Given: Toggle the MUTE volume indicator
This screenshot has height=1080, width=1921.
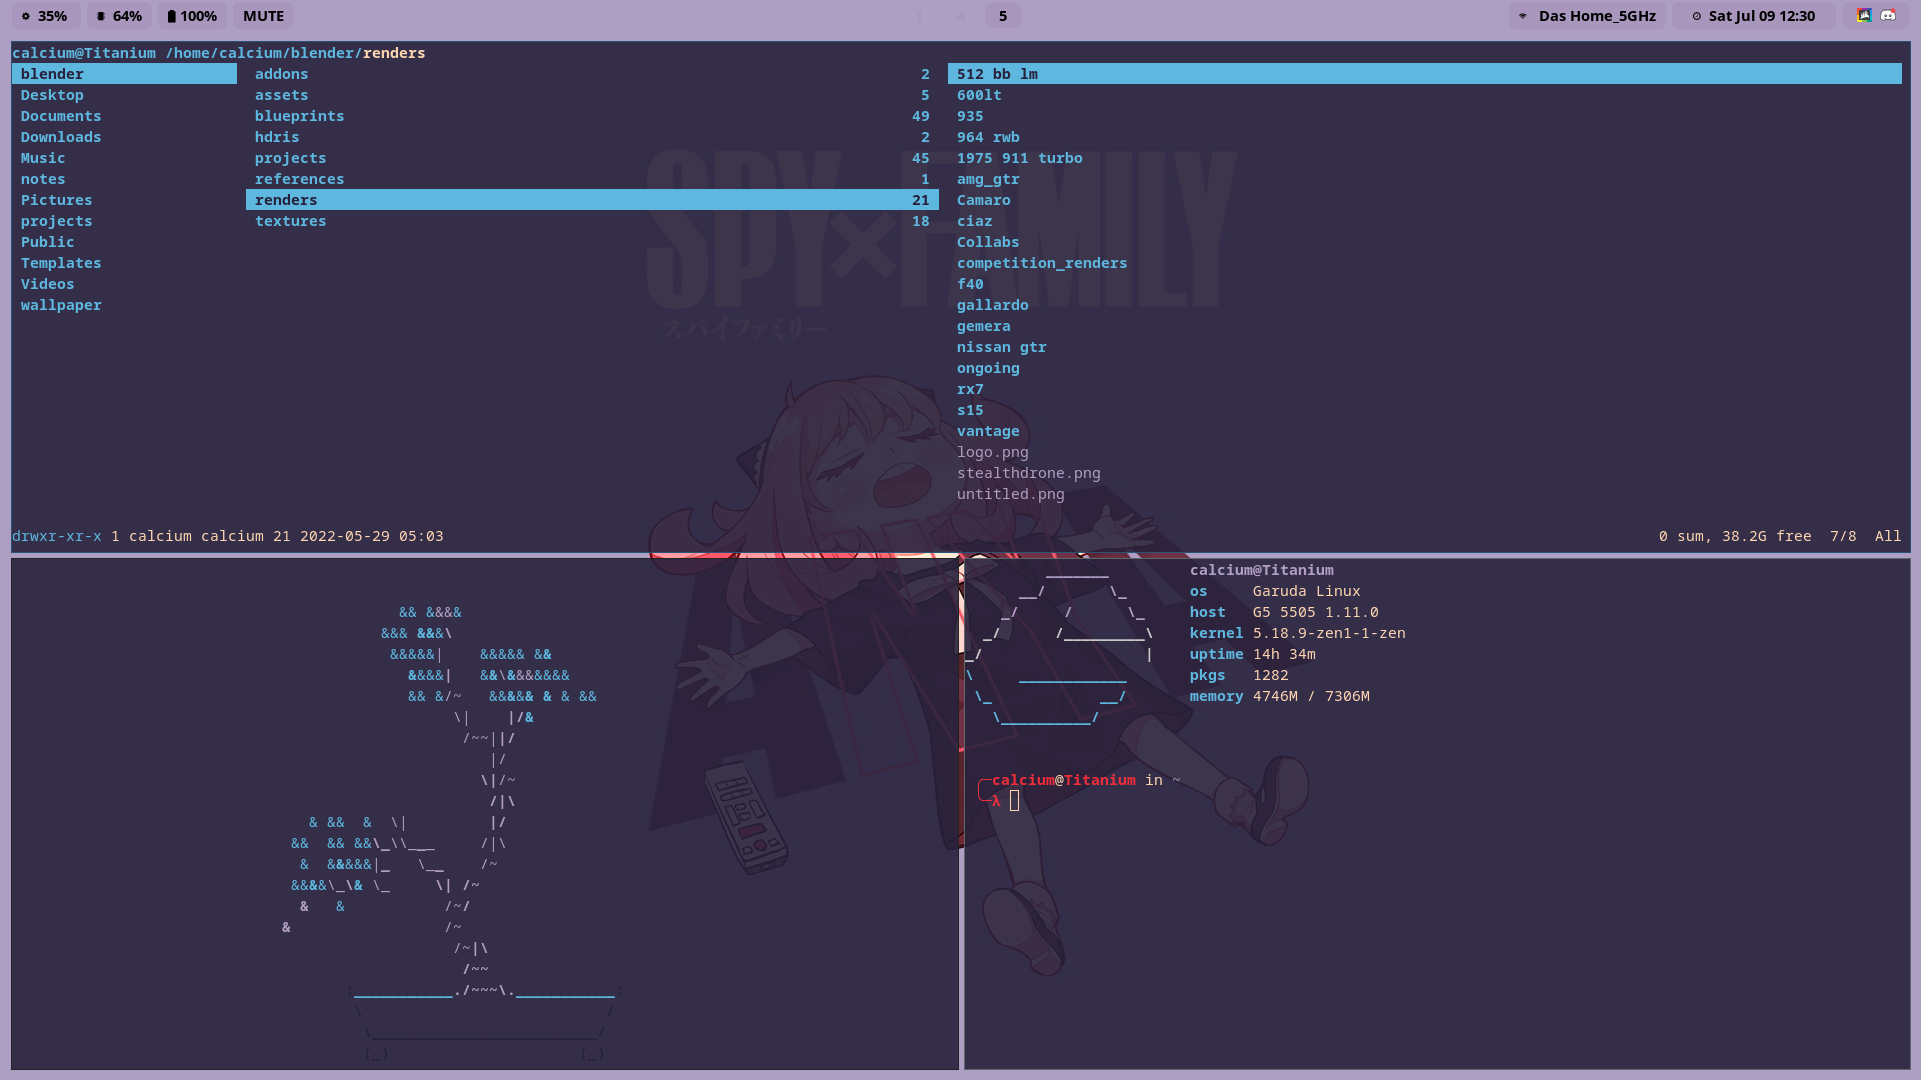Looking at the screenshot, I should click(263, 16).
